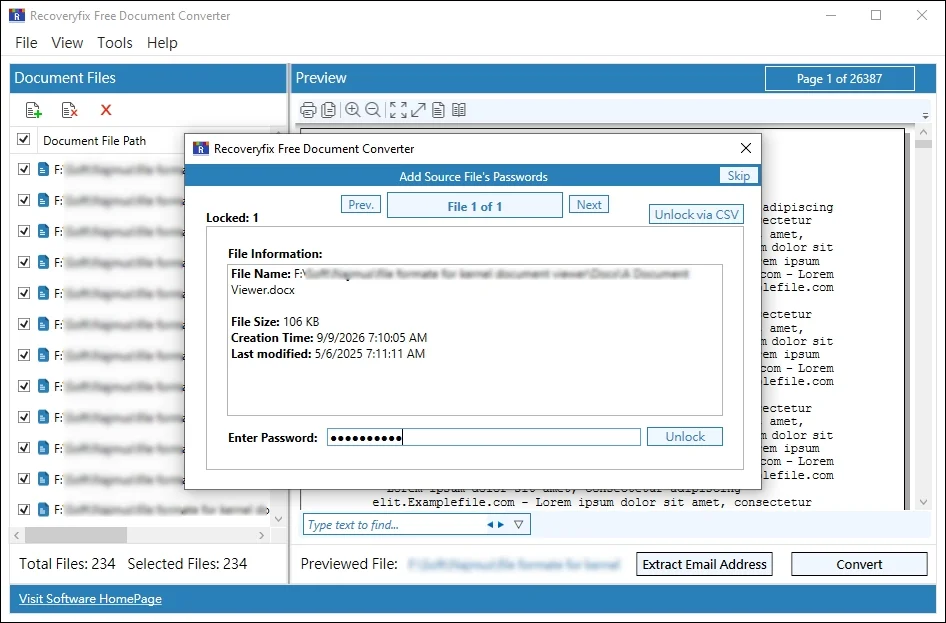Viewport: 946px width, 623px height.
Task: Click the Extract Email Address button
Action: [x=704, y=564]
